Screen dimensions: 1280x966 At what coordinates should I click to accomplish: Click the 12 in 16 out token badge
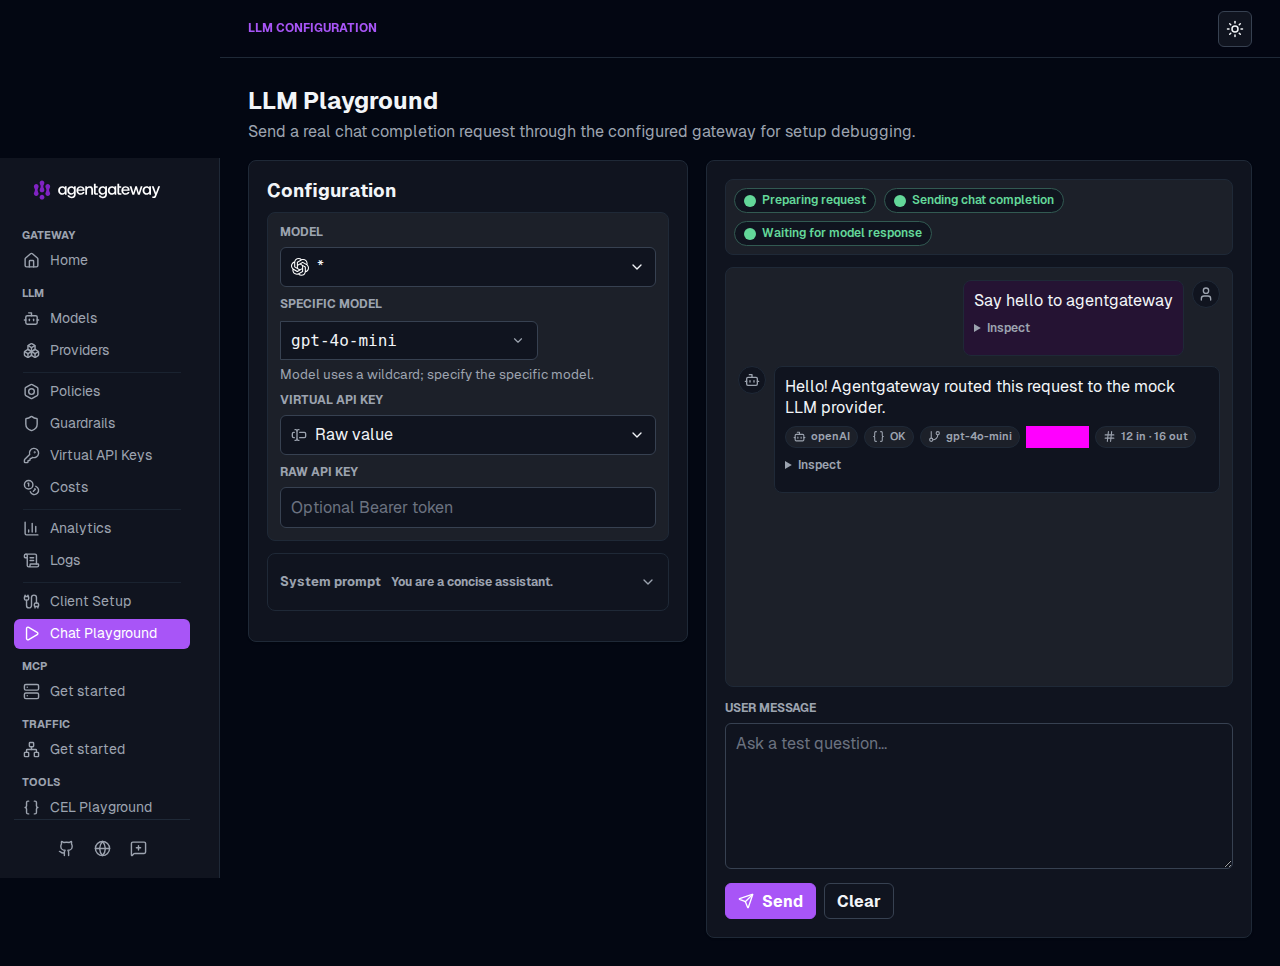[x=1146, y=437]
